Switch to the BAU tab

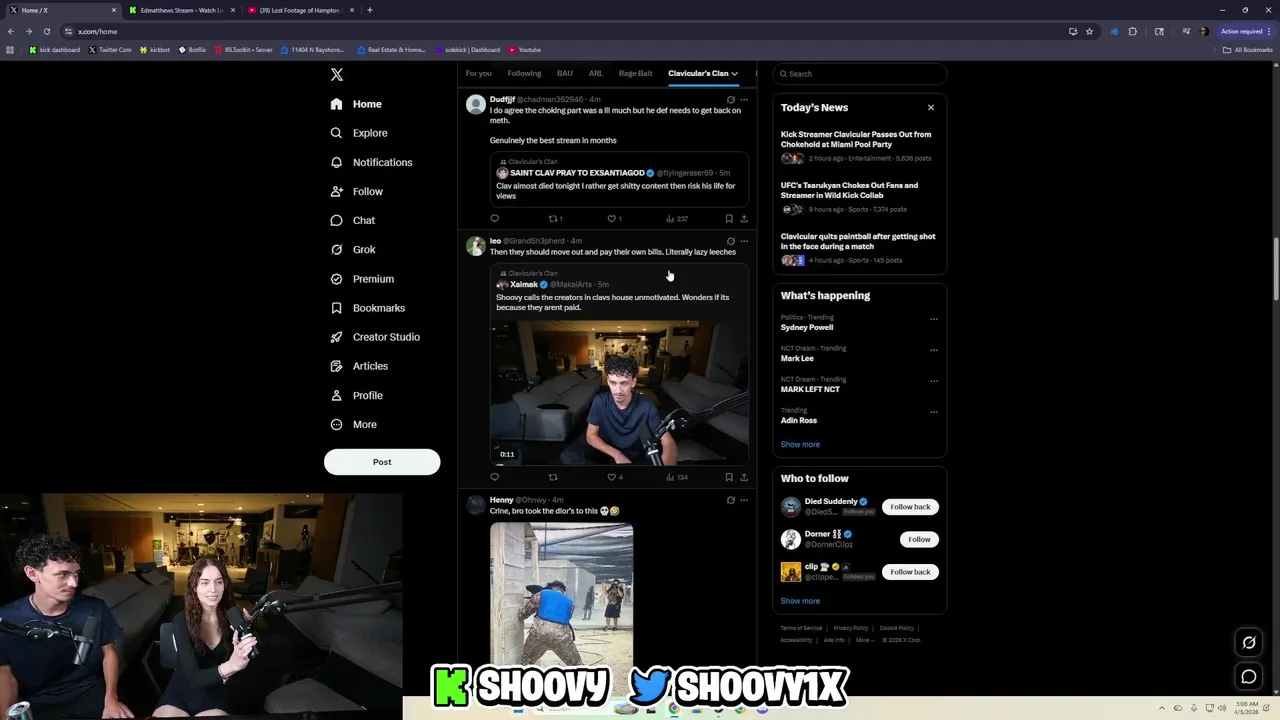click(565, 73)
